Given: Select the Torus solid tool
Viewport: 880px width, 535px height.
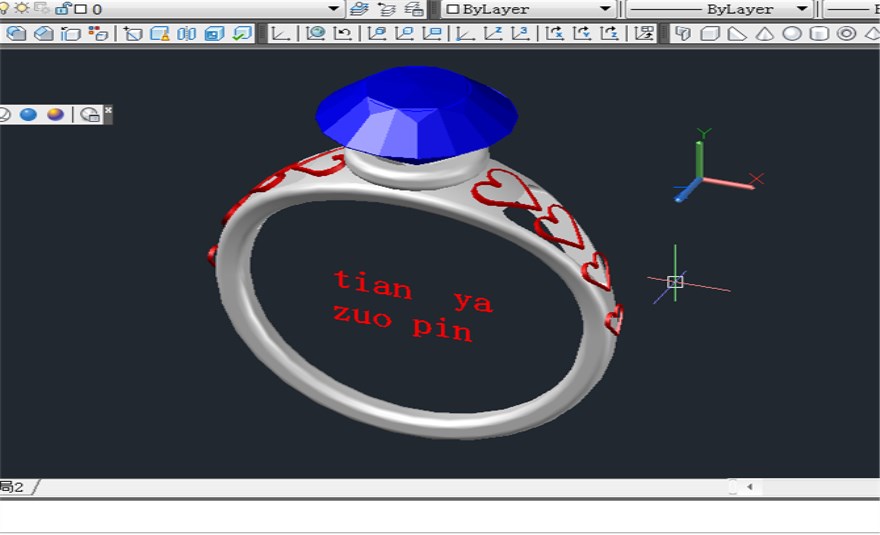Looking at the screenshot, I should (846, 33).
